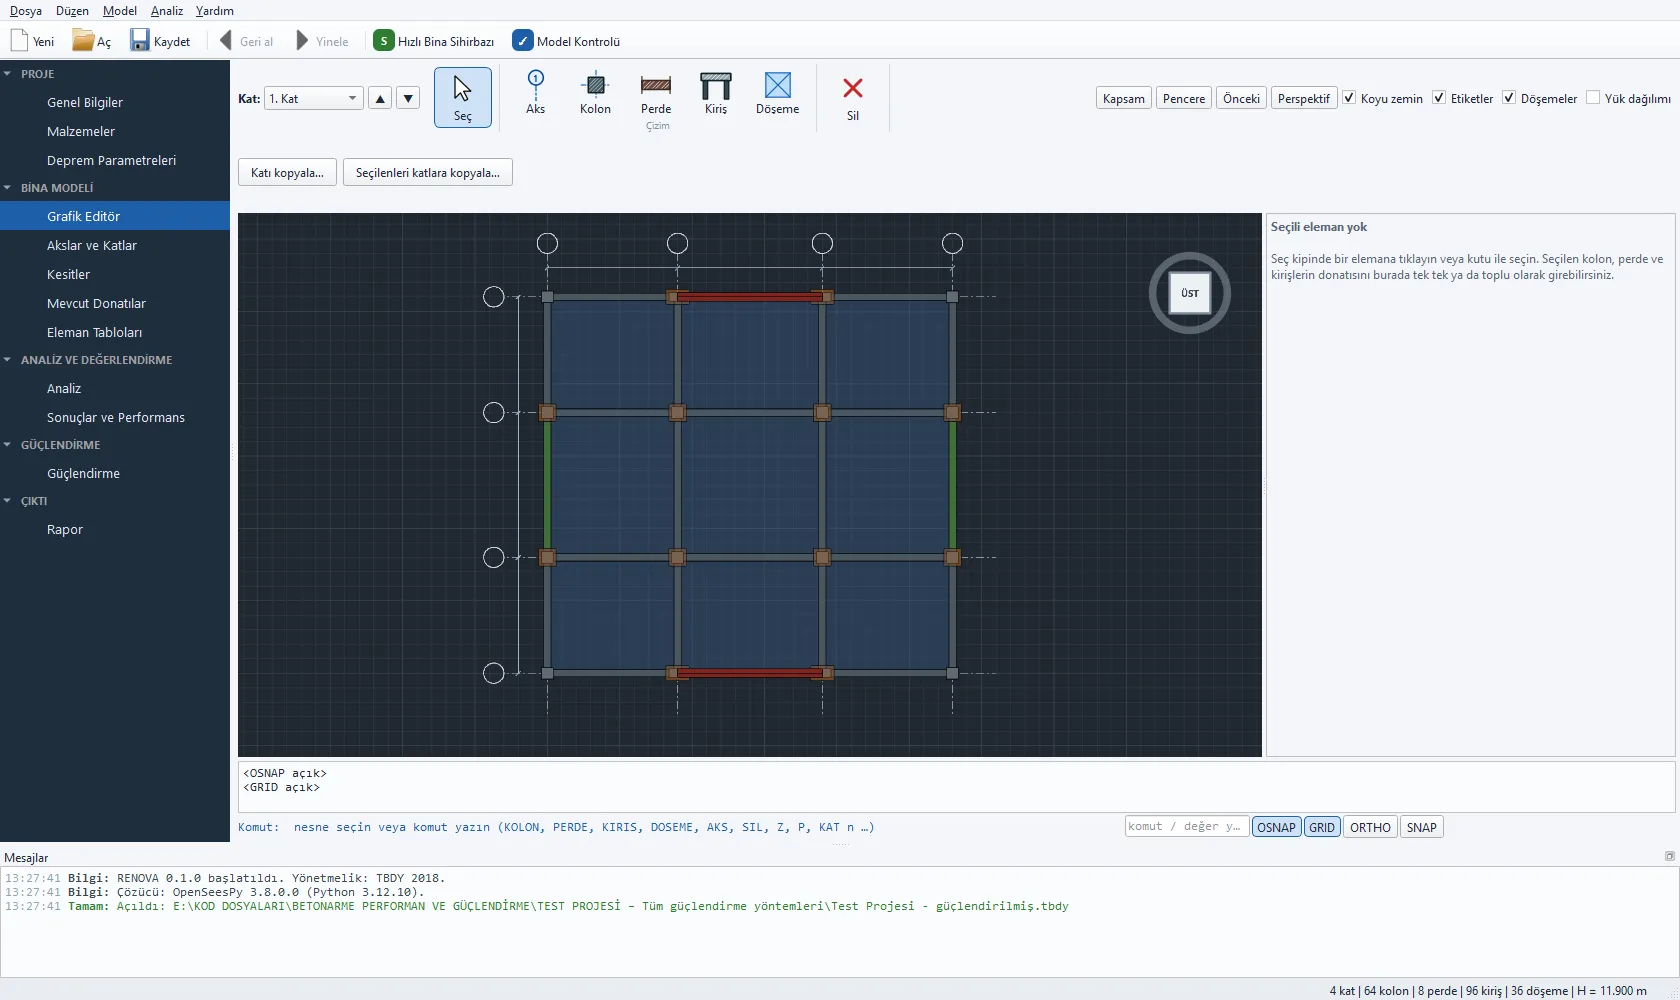Collapse the BİNA MODELİ section
Screen dimensions: 1680x1000
coord(8,187)
